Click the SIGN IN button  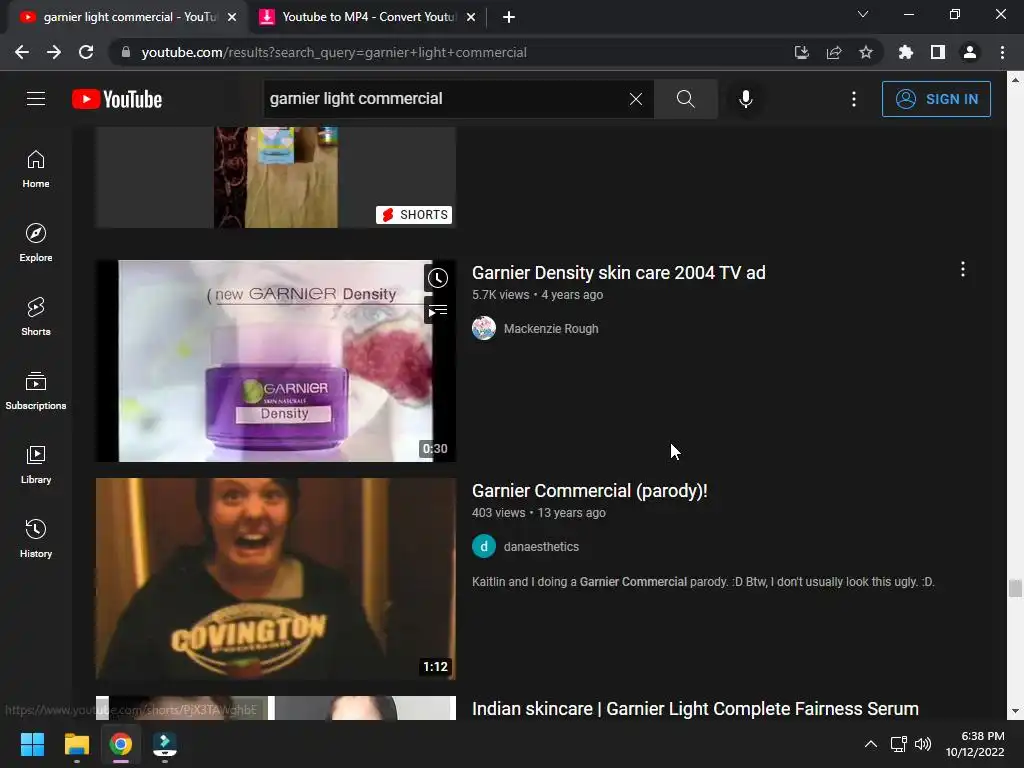936,99
